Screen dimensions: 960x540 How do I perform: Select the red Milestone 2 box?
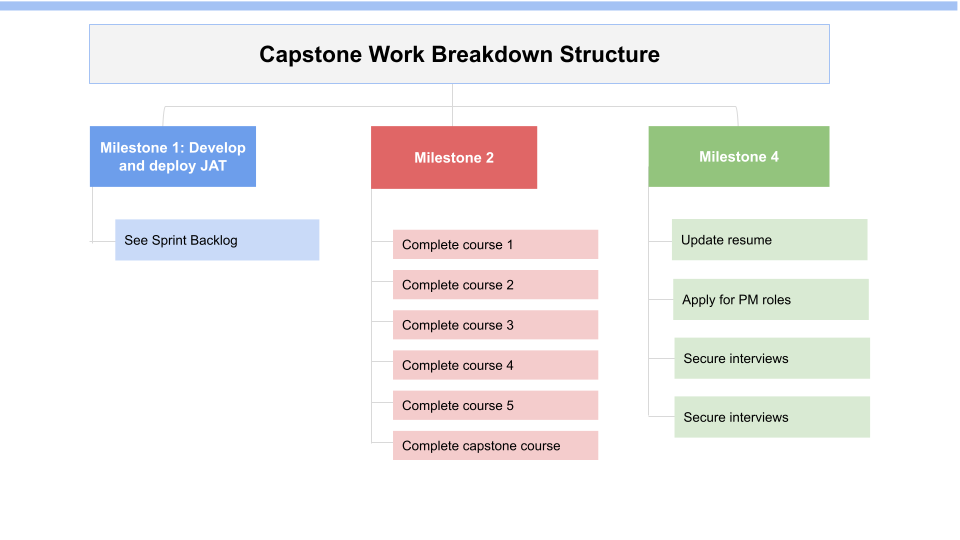point(454,157)
